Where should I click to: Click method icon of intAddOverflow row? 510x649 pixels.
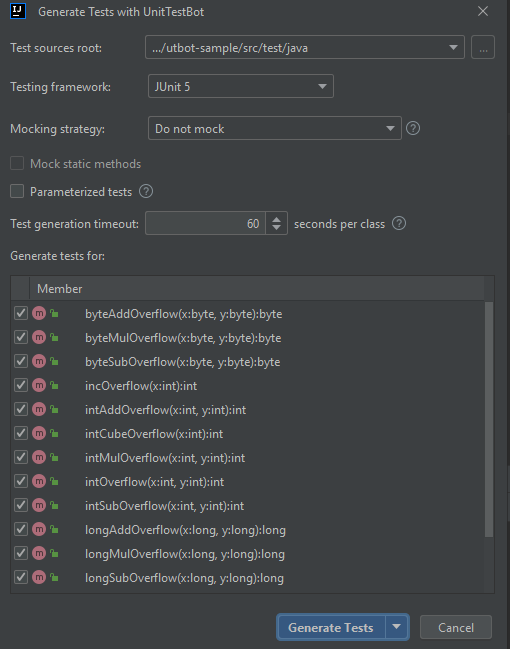point(39,409)
